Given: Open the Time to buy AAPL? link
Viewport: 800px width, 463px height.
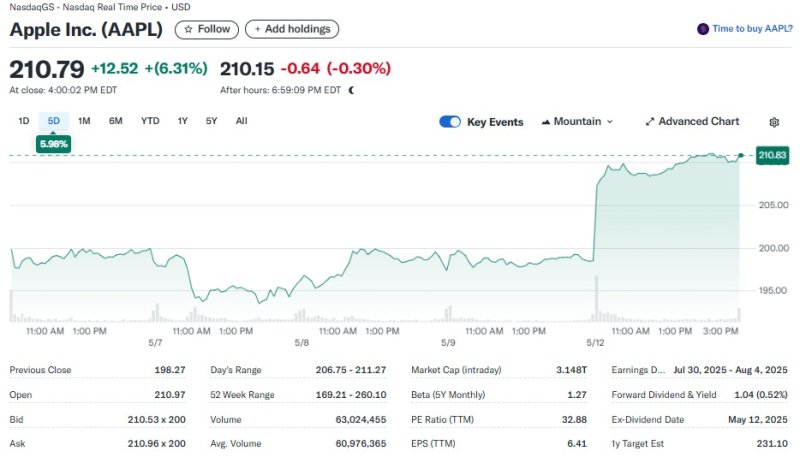Looking at the screenshot, I should pos(751,29).
